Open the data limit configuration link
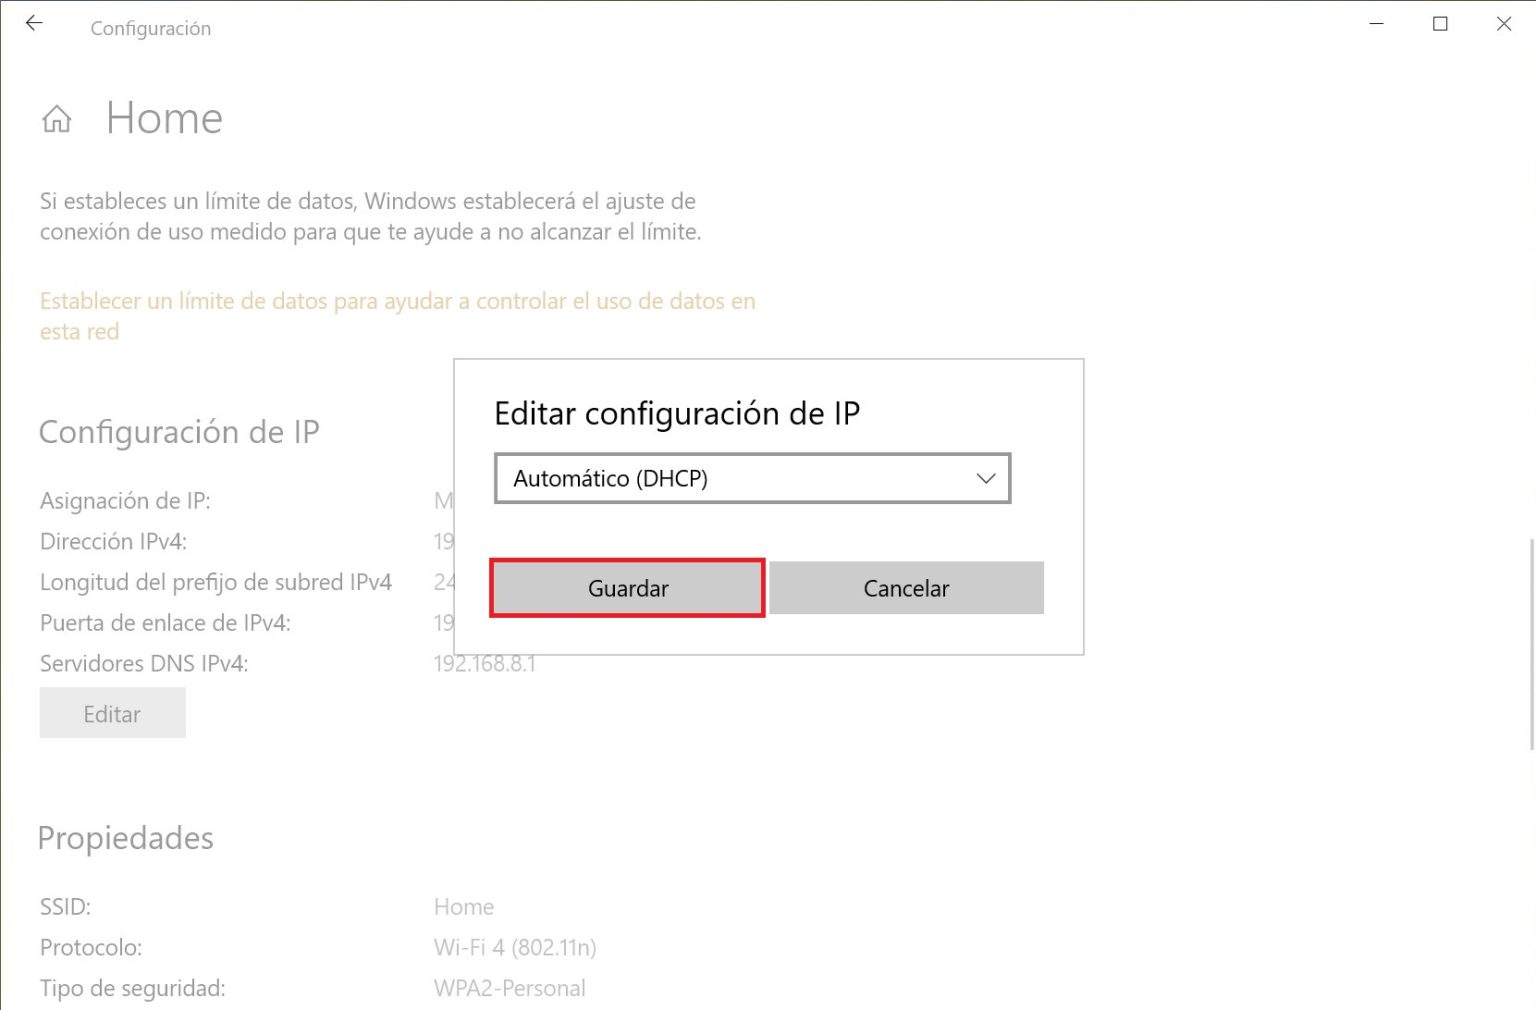 click(397, 300)
